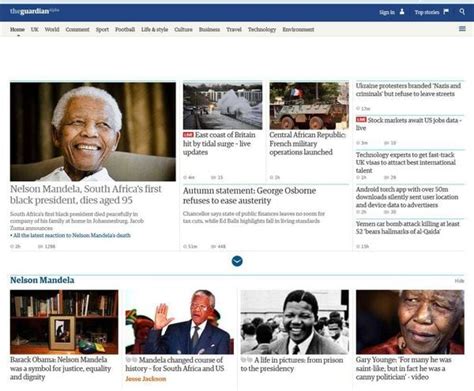This screenshot has width=474, height=391.
Task: Open Ukraine protesters branded Nazis headline
Action: point(408,90)
